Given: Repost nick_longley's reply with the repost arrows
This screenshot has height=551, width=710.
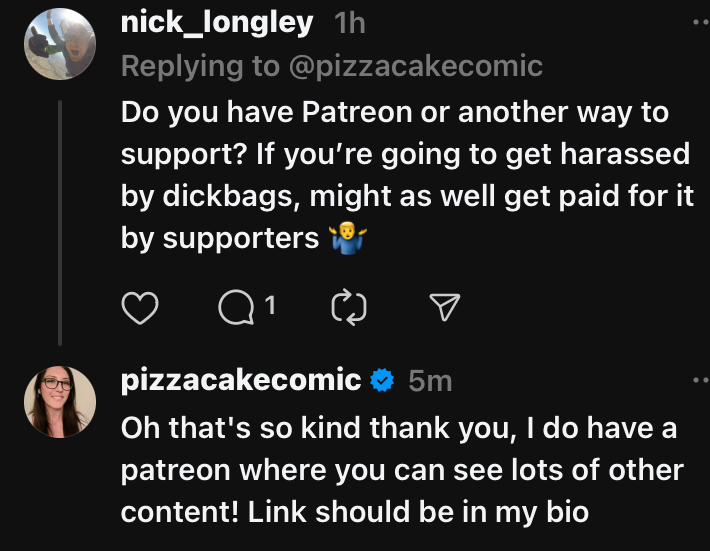Looking at the screenshot, I should tap(349, 307).
